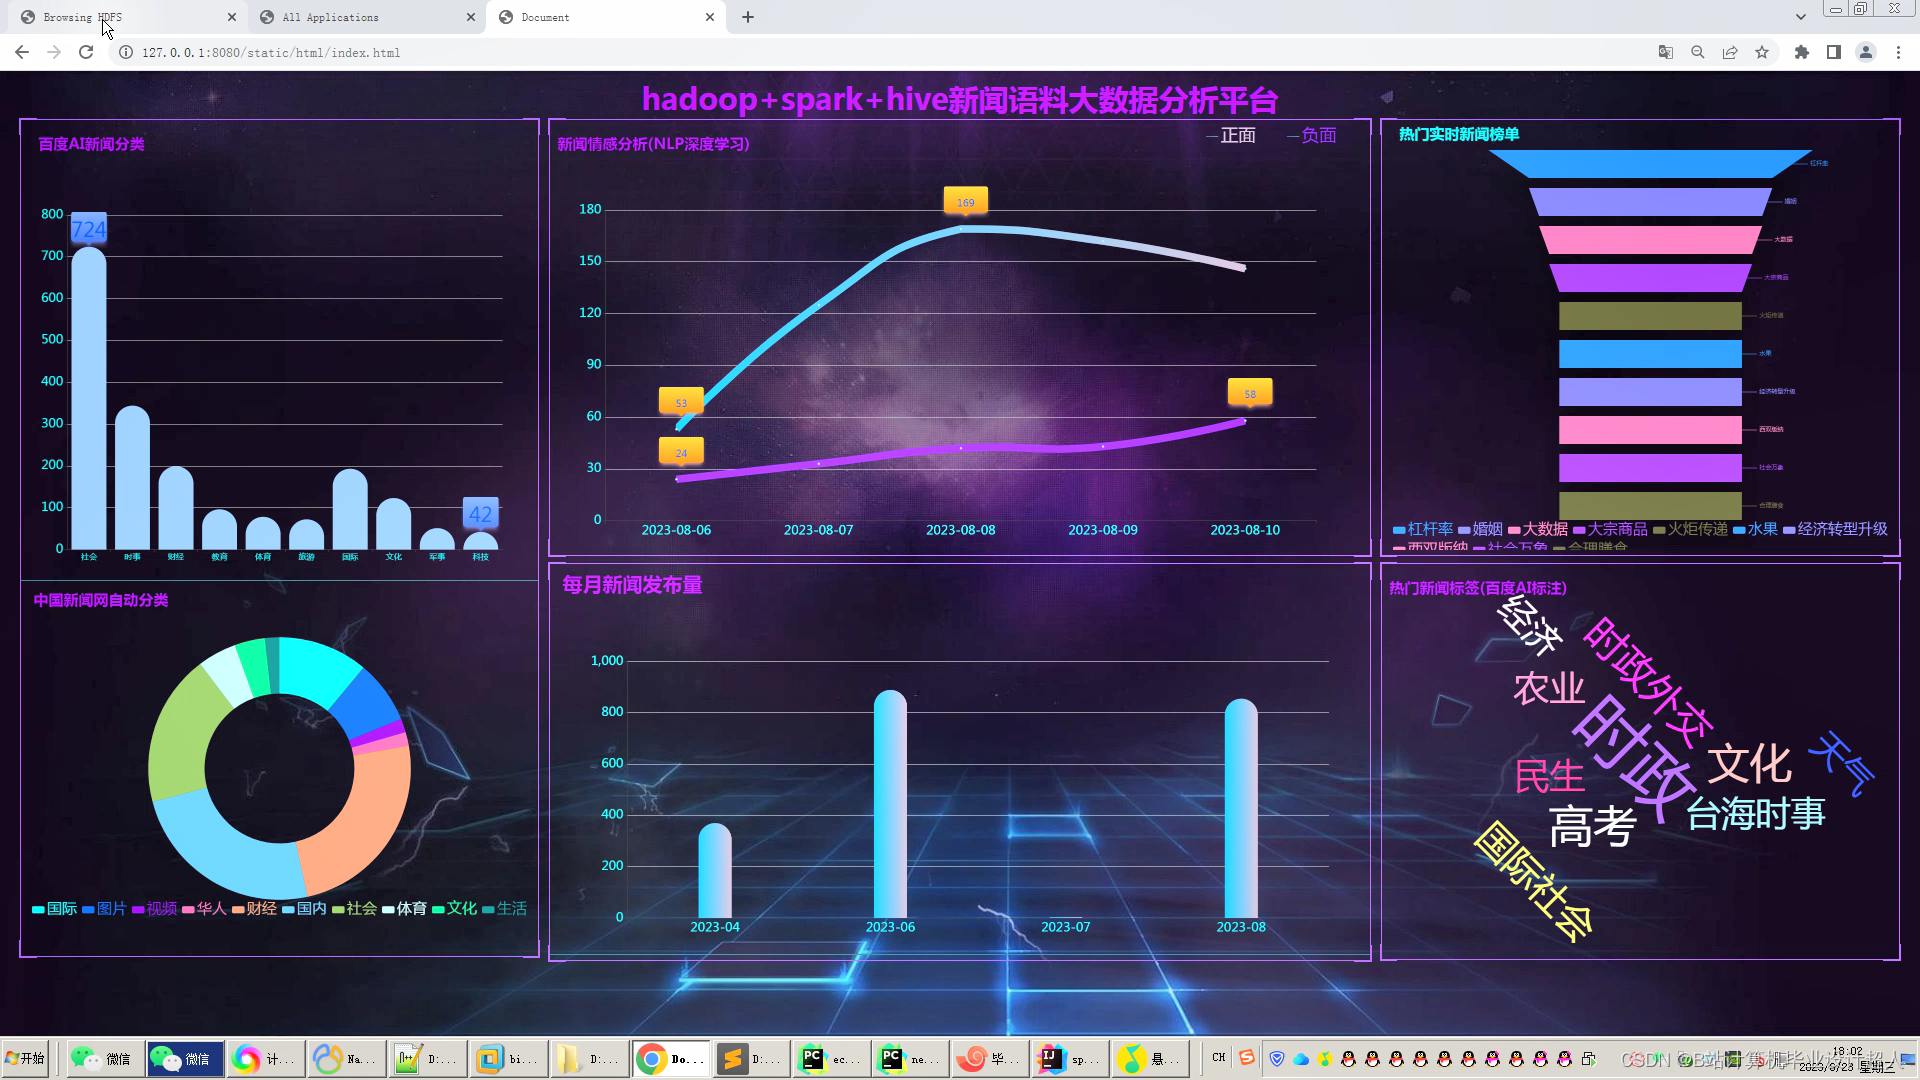Click the 724 社会 bar in chart
This screenshot has width=1920, height=1080.
89,400
